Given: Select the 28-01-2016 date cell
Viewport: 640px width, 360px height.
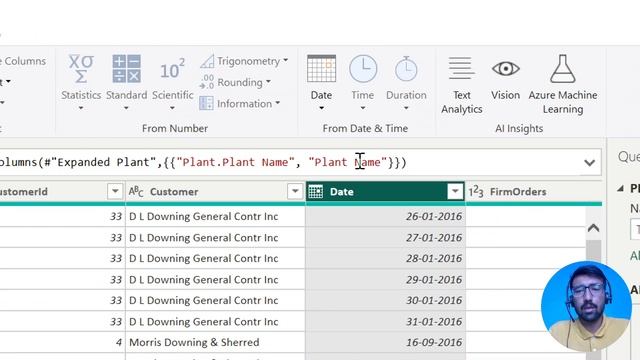Looking at the screenshot, I should pyautogui.click(x=385, y=258).
